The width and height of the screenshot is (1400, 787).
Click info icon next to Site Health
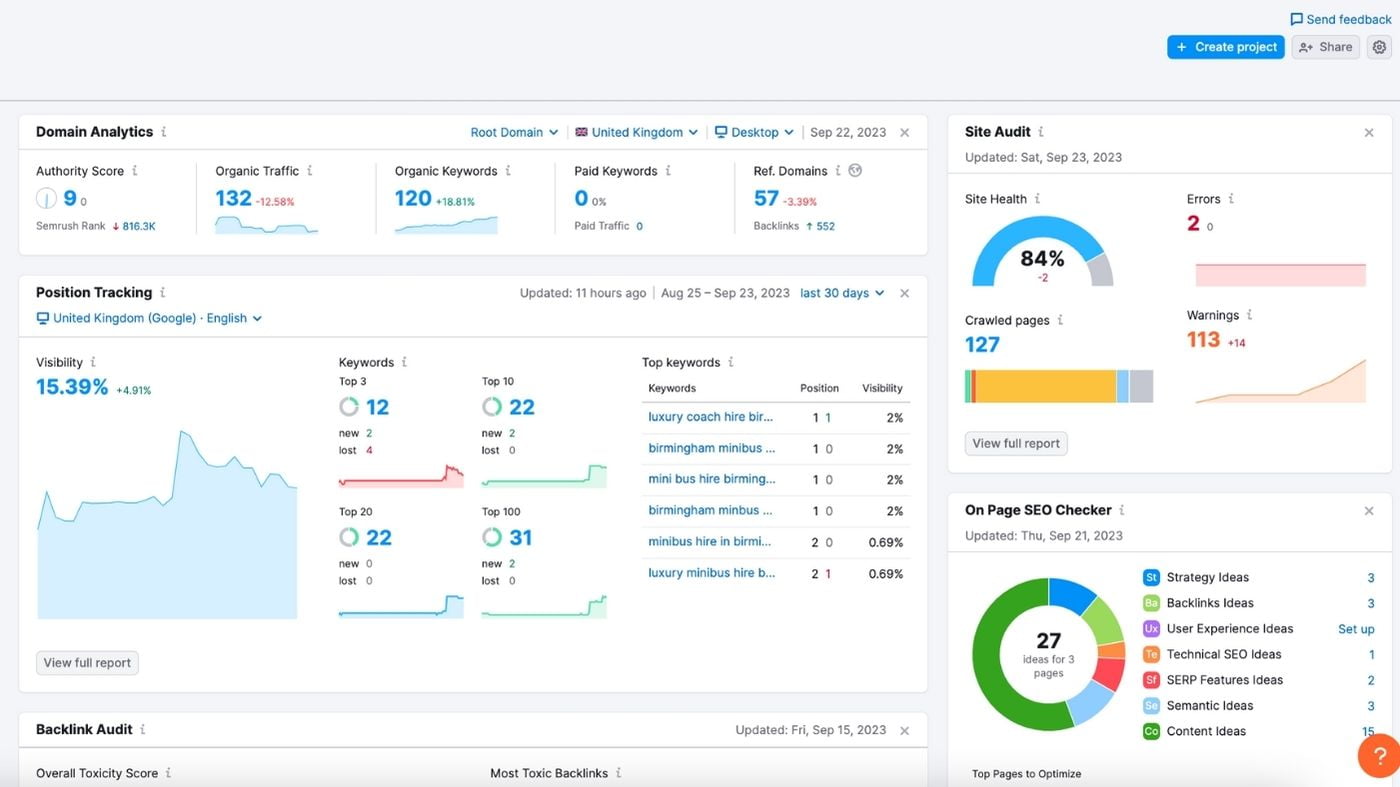click(1037, 199)
